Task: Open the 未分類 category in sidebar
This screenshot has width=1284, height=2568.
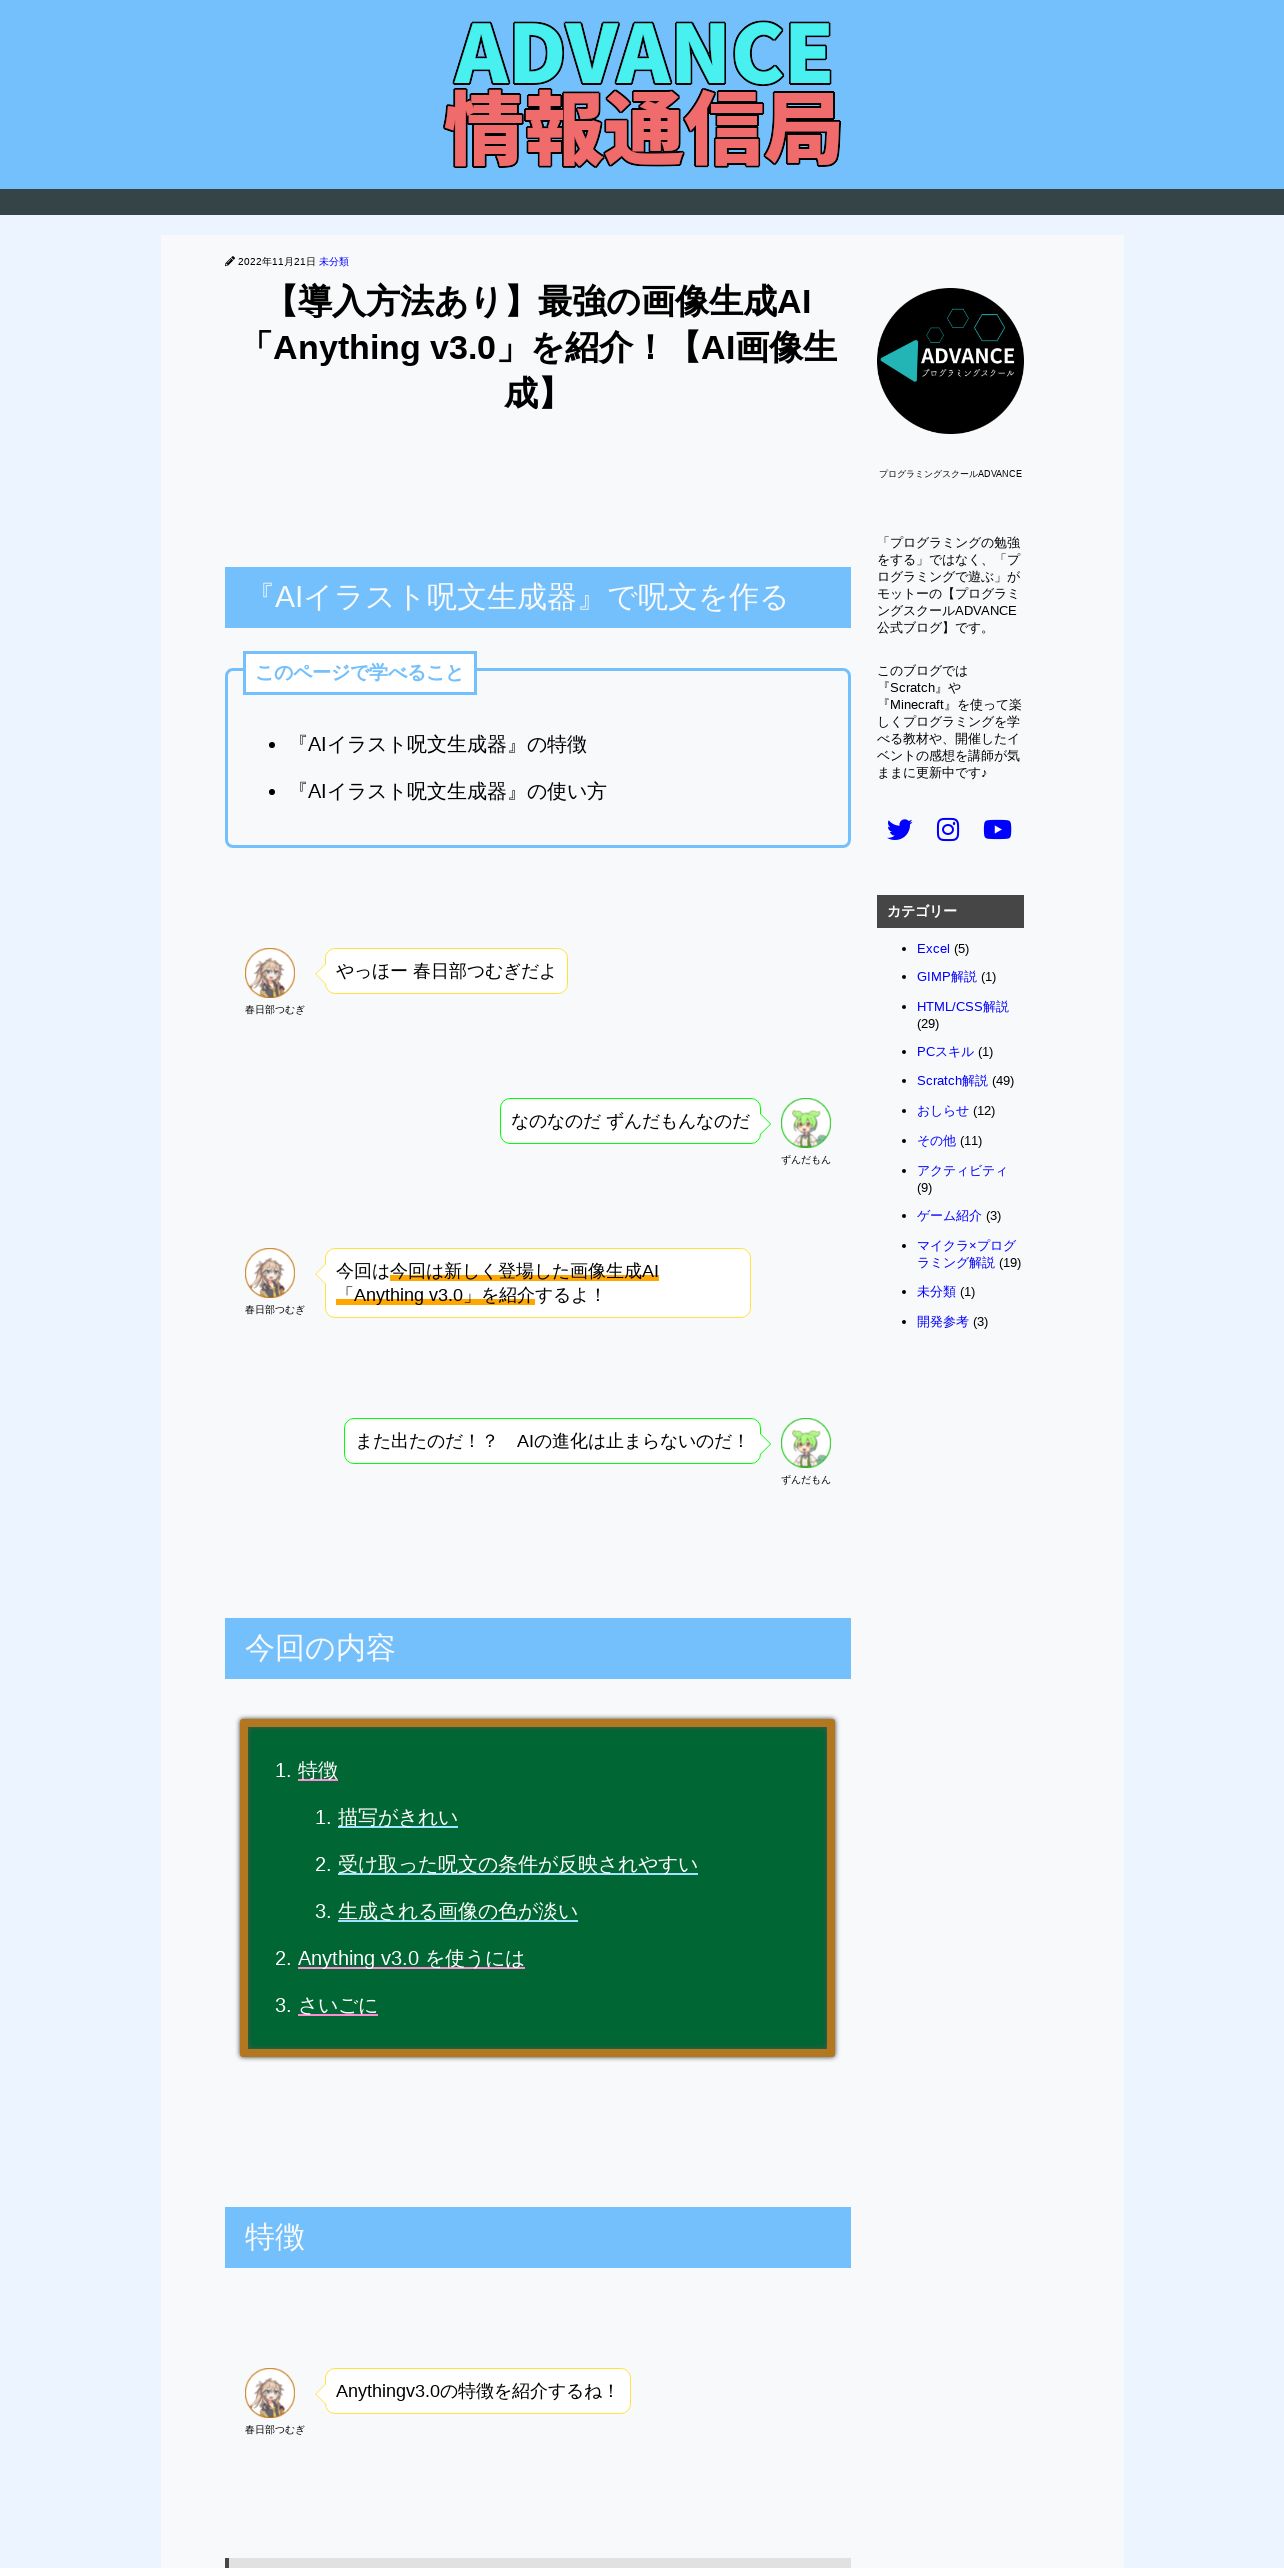Action: 936,1292
